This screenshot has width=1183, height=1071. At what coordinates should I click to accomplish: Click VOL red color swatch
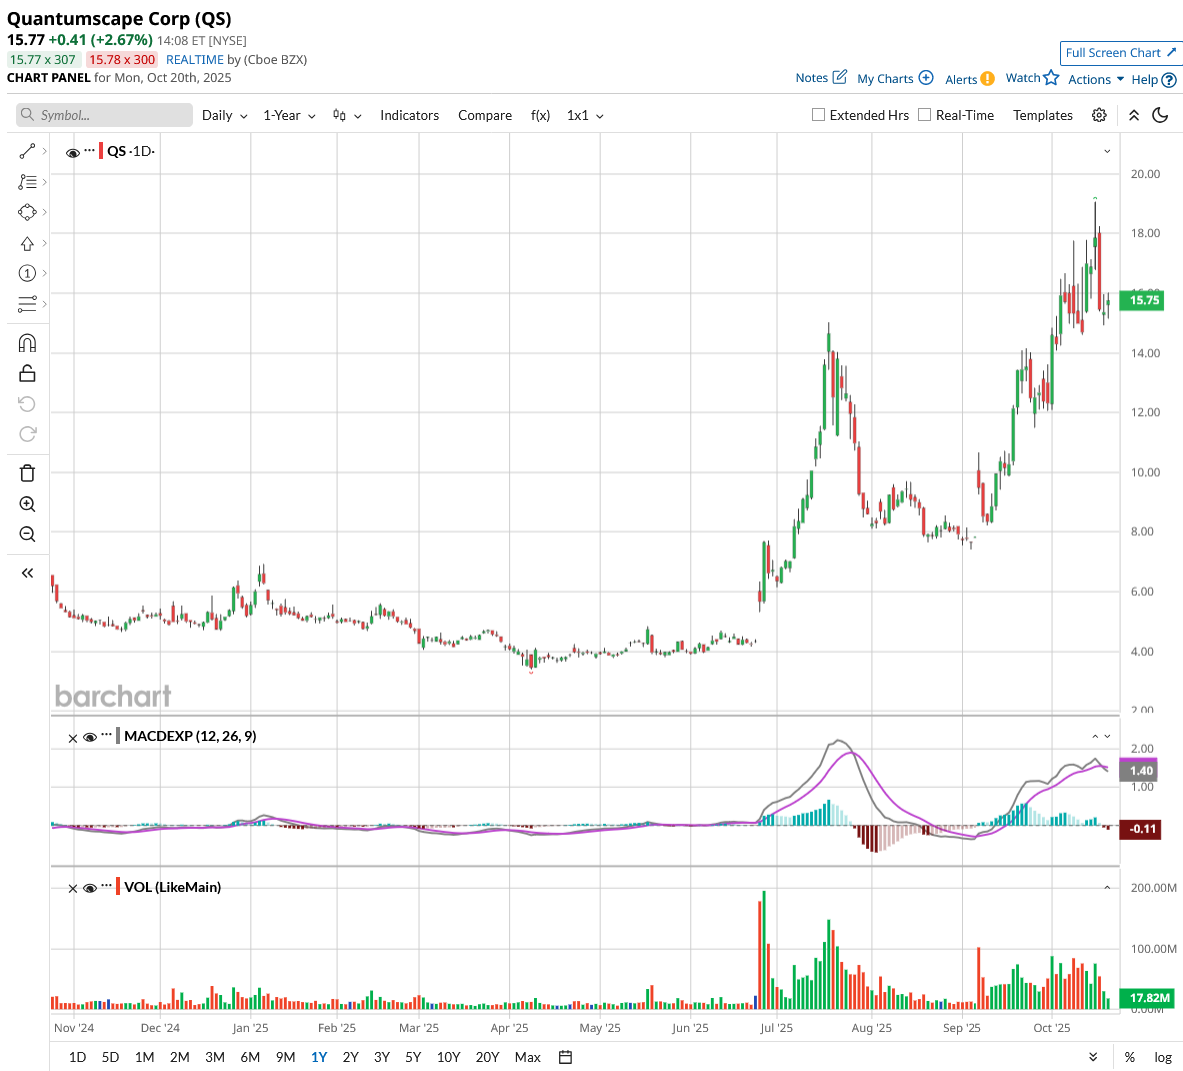[x=118, y=887]
